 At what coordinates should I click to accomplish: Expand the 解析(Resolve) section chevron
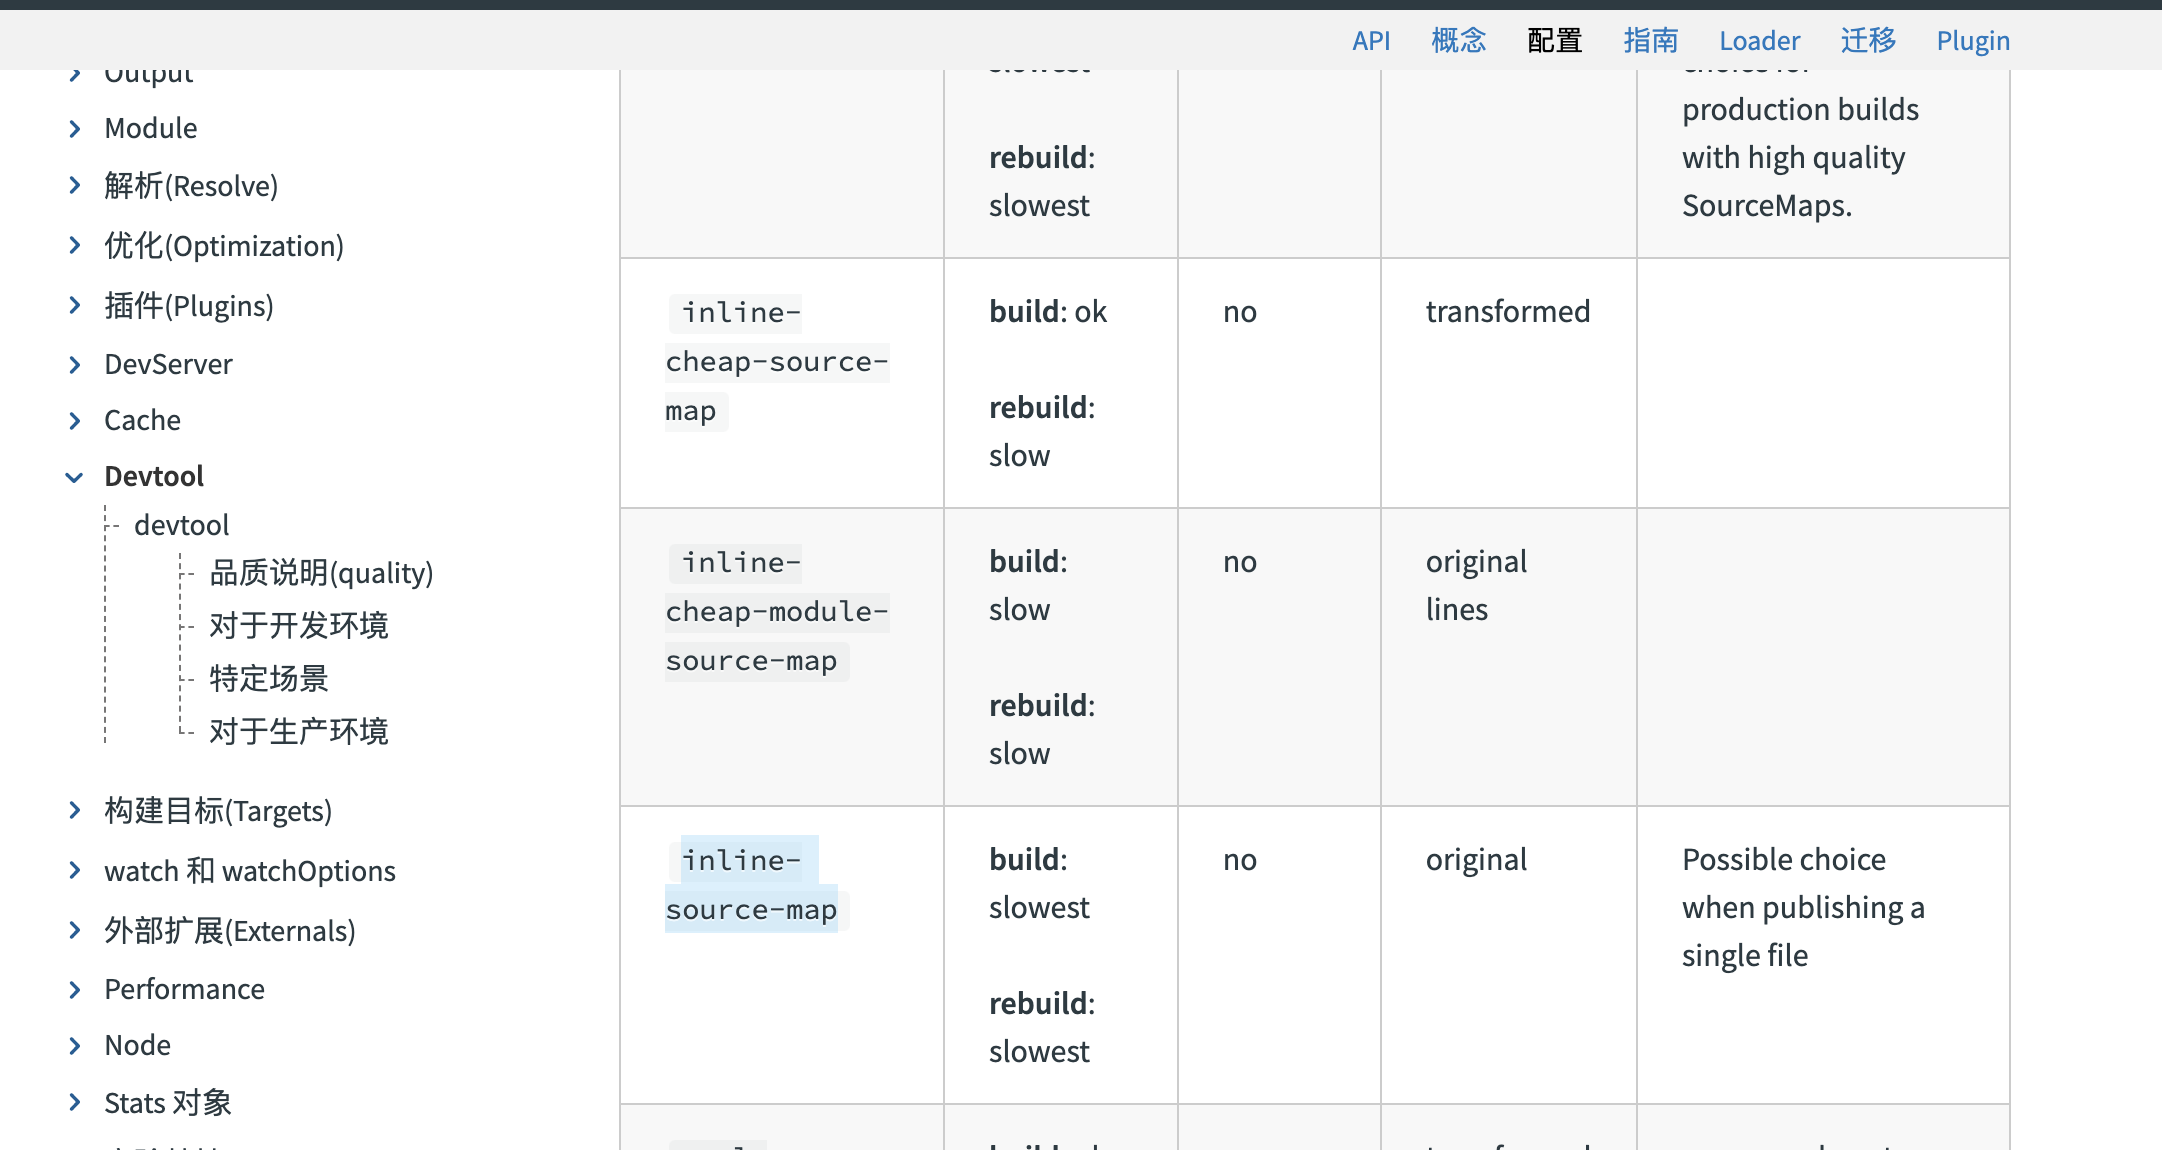click(x=75, y=186)
